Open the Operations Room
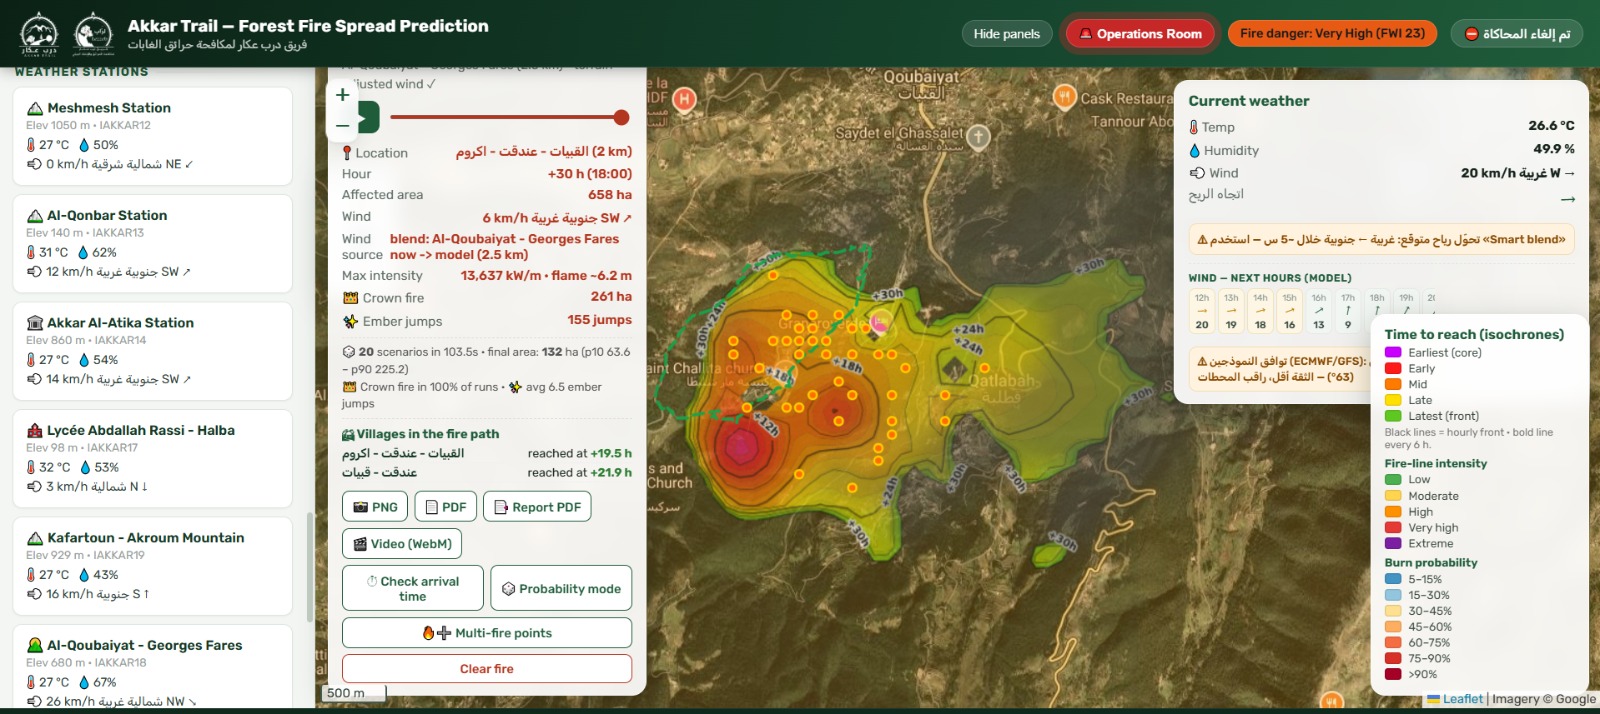The image size is (1600, 714). coord(1140,34)
